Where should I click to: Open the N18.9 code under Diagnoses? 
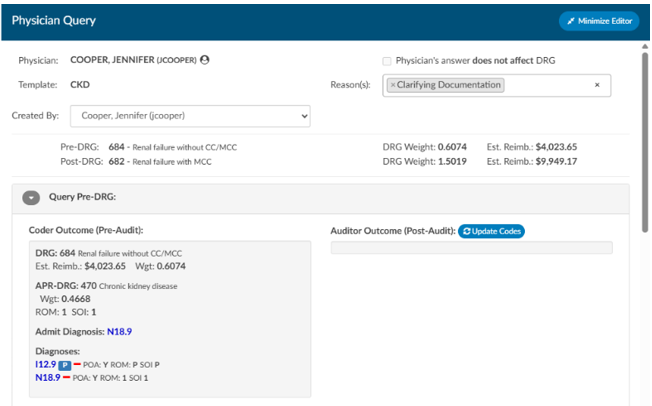coord(48,377)
